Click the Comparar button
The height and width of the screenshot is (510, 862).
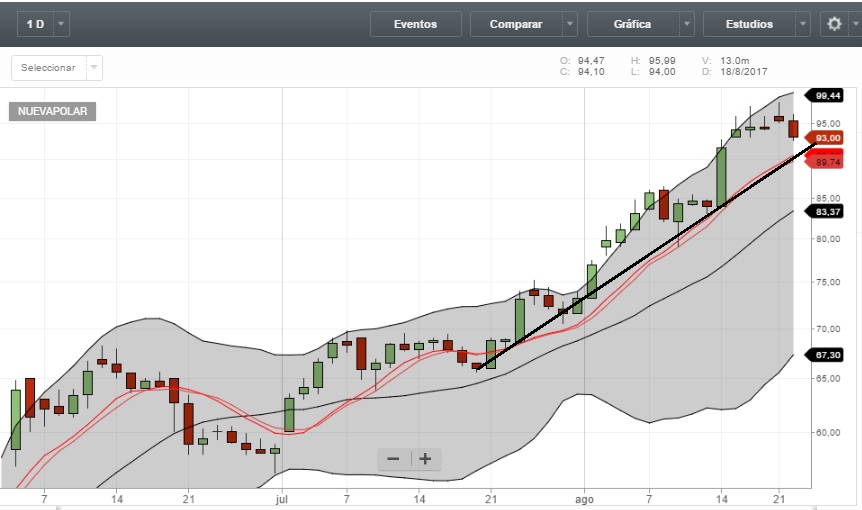pyautogui.click(x=516, y=24)
